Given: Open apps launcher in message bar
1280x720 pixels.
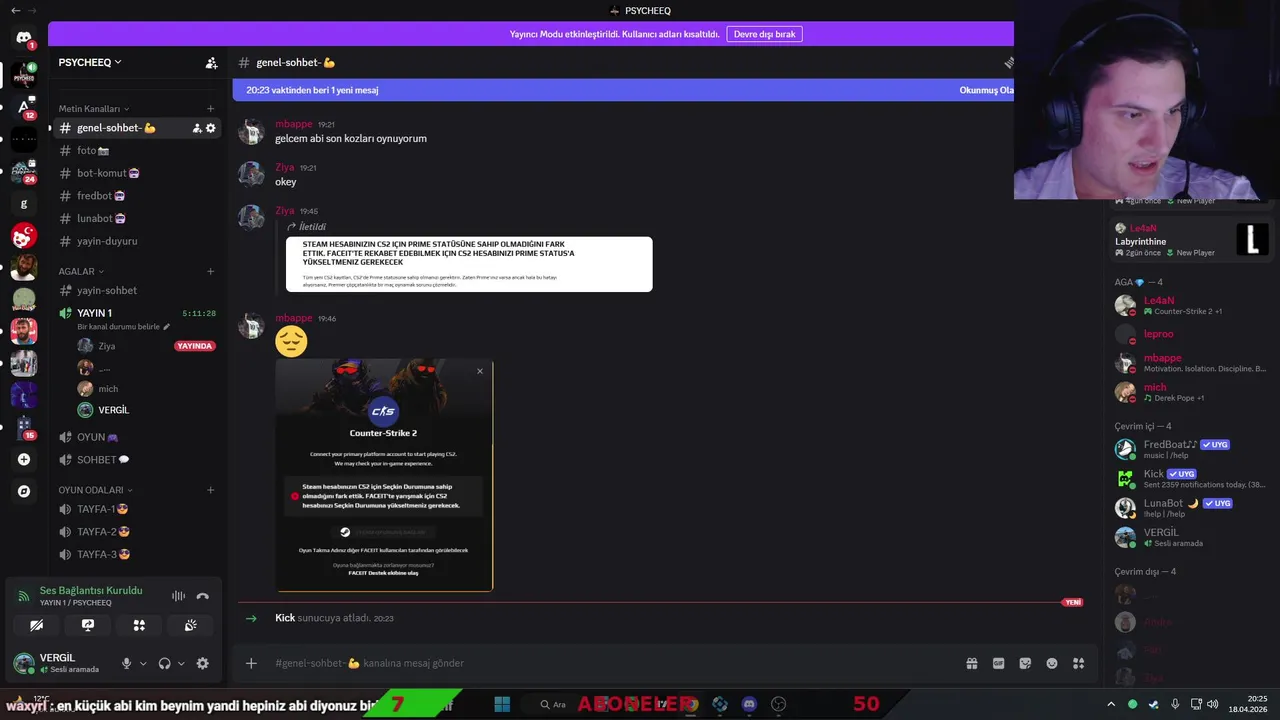Looking at the screenshot, I should (x=1079, y=663).
